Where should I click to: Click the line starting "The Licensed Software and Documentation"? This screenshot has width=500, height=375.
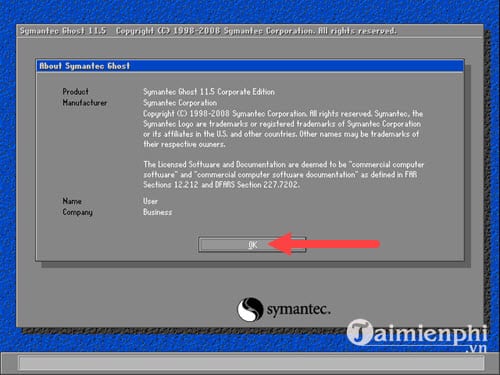(x=284, y=164)
